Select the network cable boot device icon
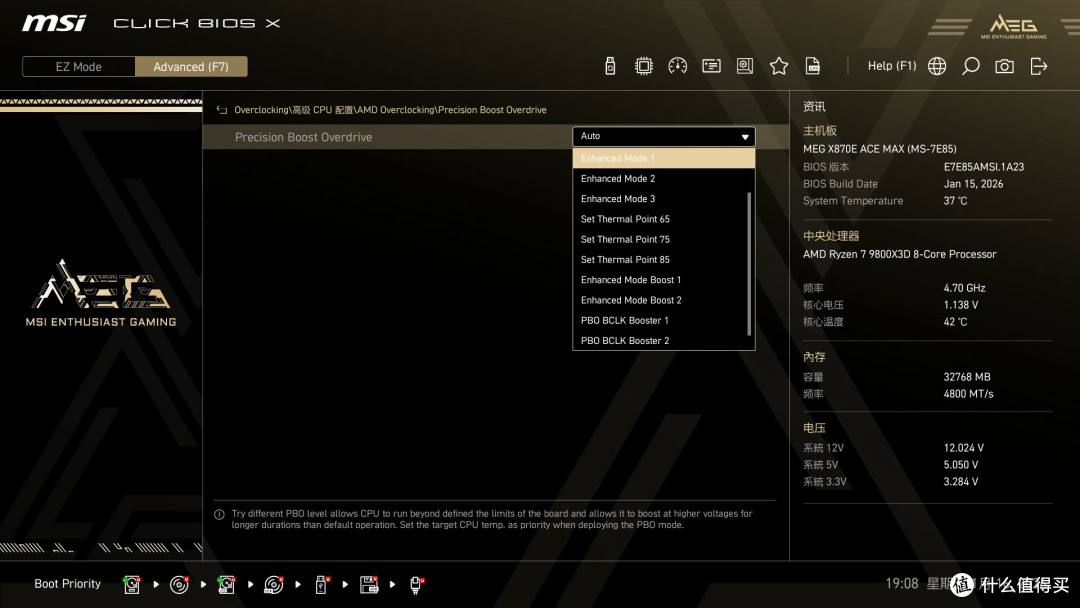Screen dimensions: 1080x608 point(416,585)
